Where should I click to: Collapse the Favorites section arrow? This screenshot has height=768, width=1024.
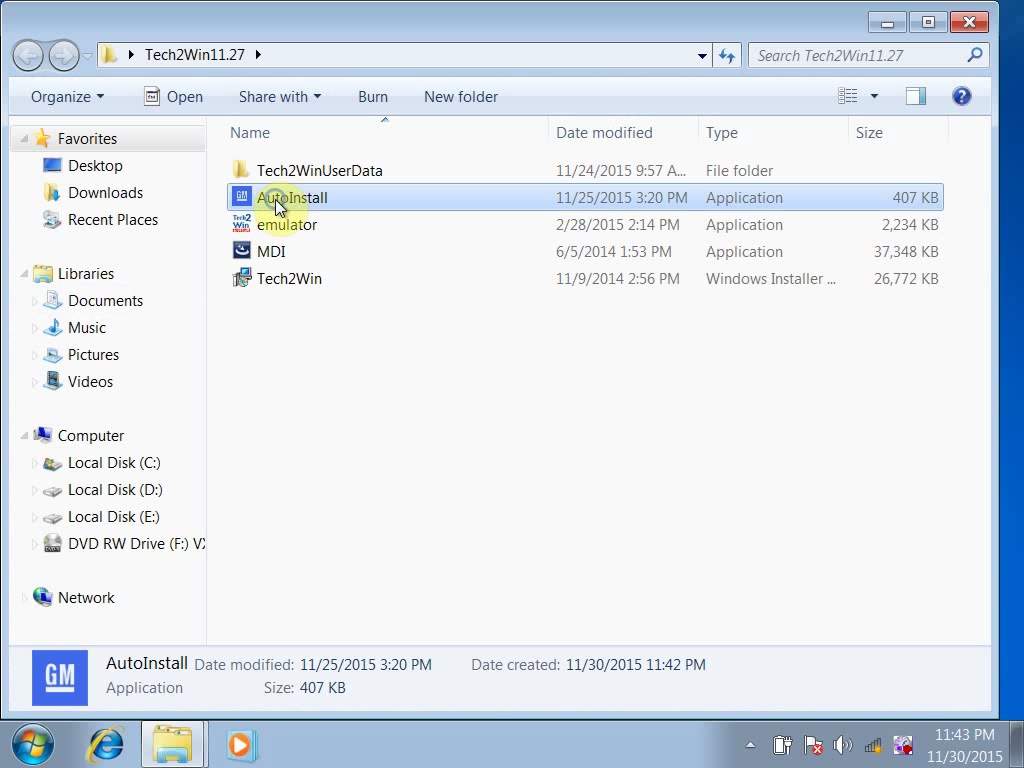tap(24, 138)
